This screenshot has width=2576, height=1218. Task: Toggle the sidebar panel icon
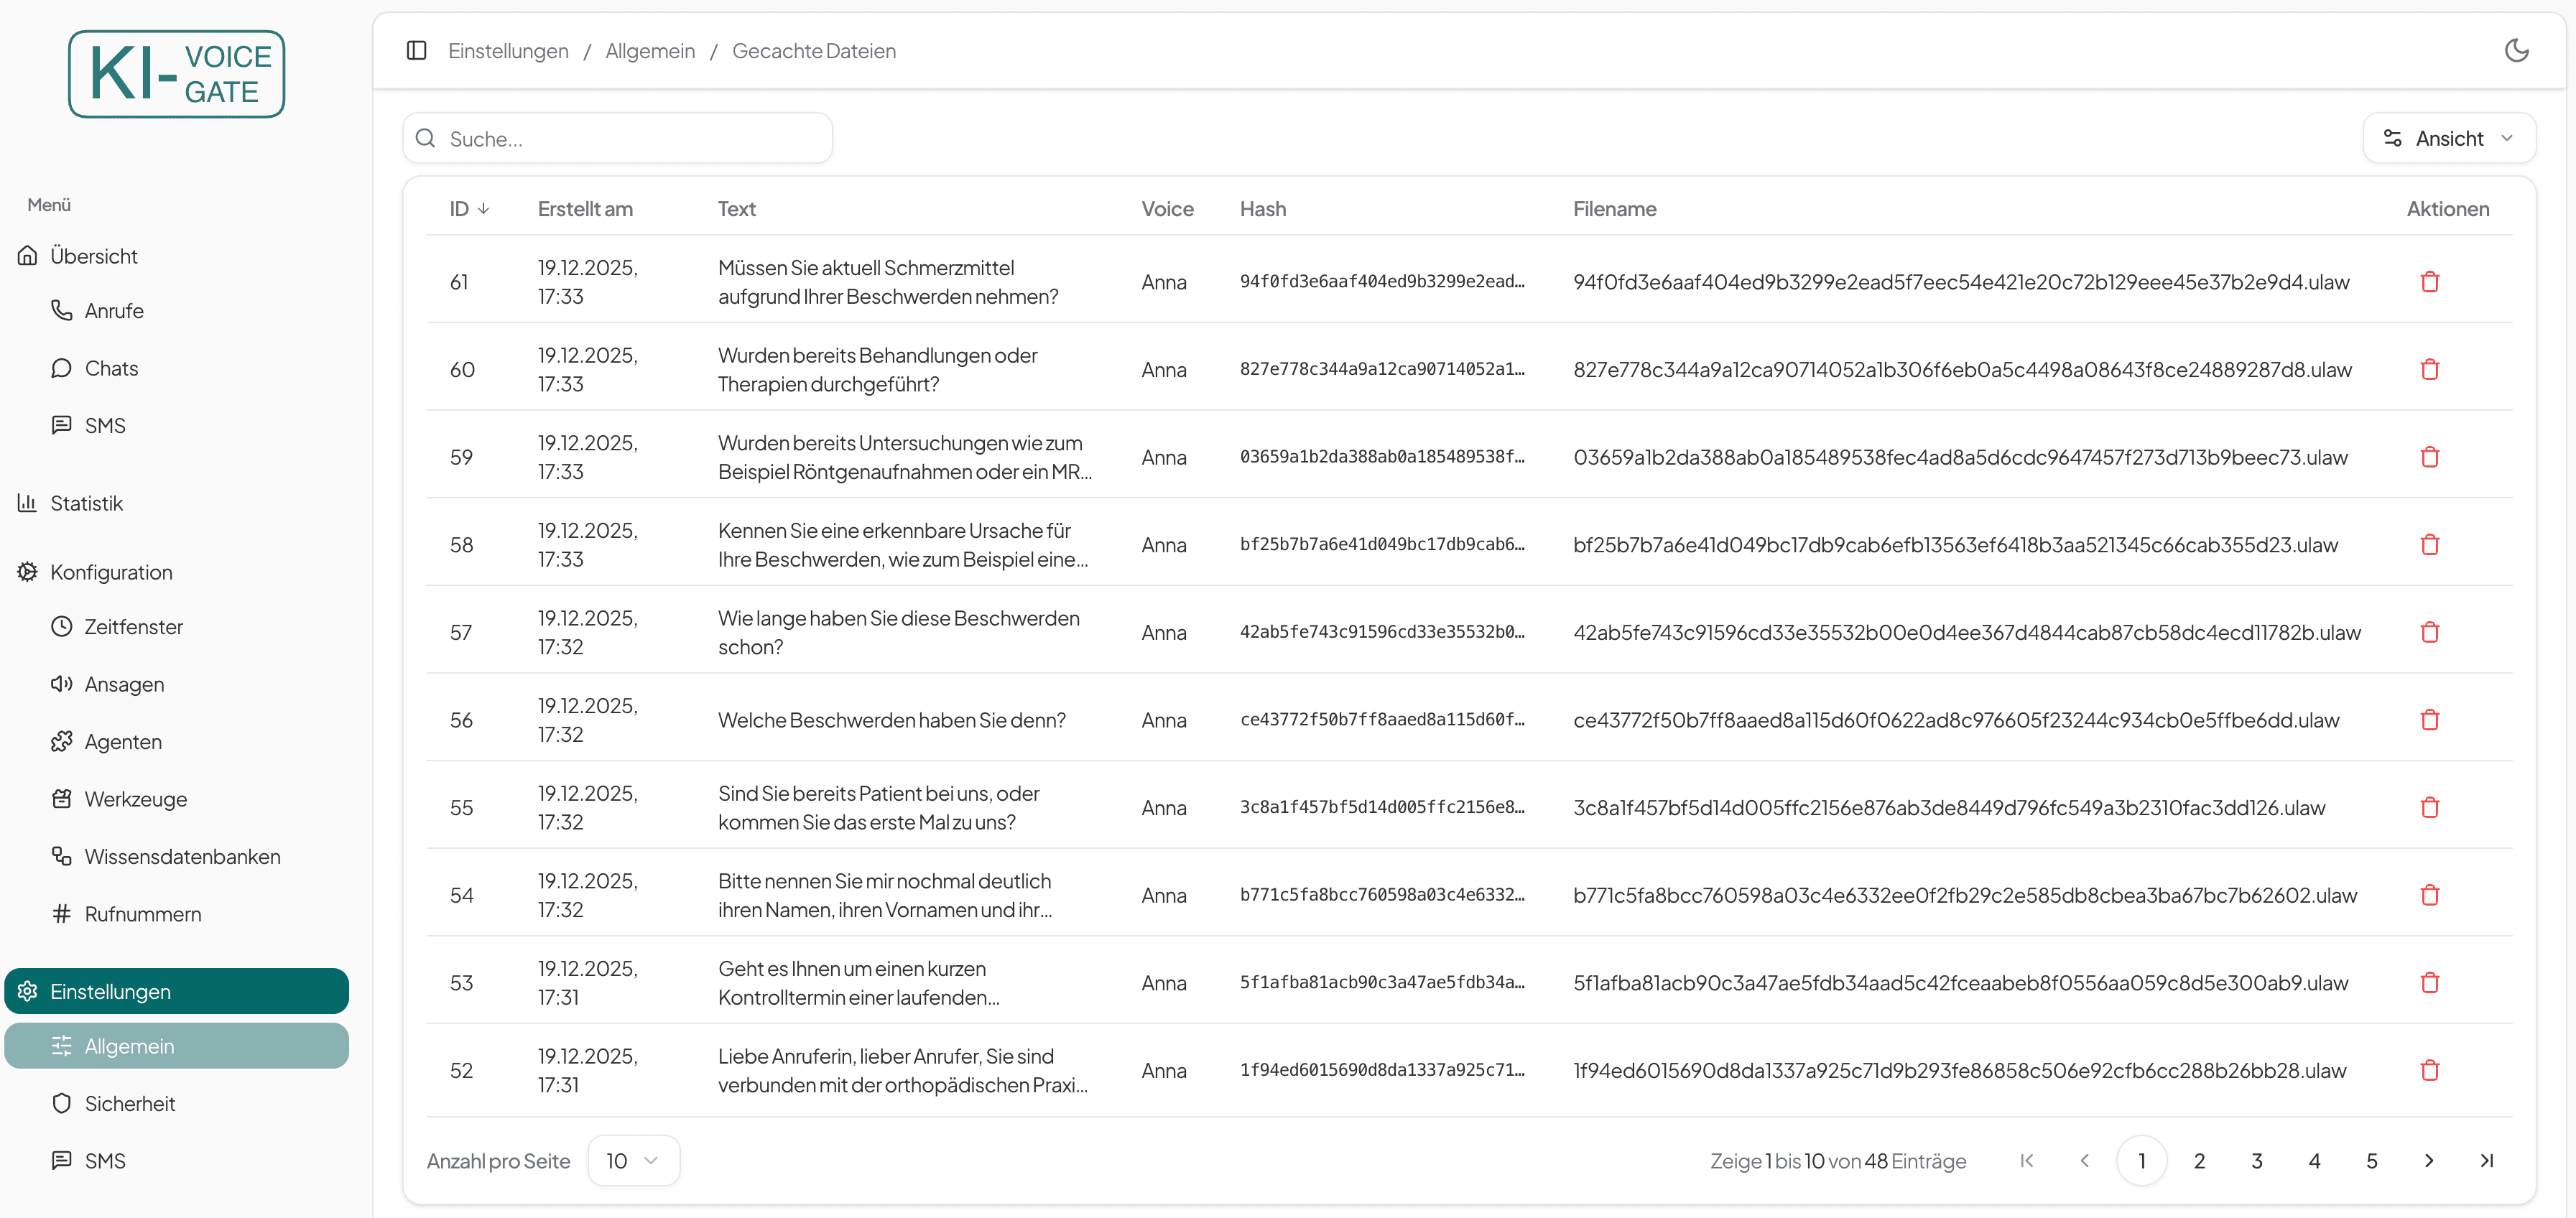pos(417,50)
